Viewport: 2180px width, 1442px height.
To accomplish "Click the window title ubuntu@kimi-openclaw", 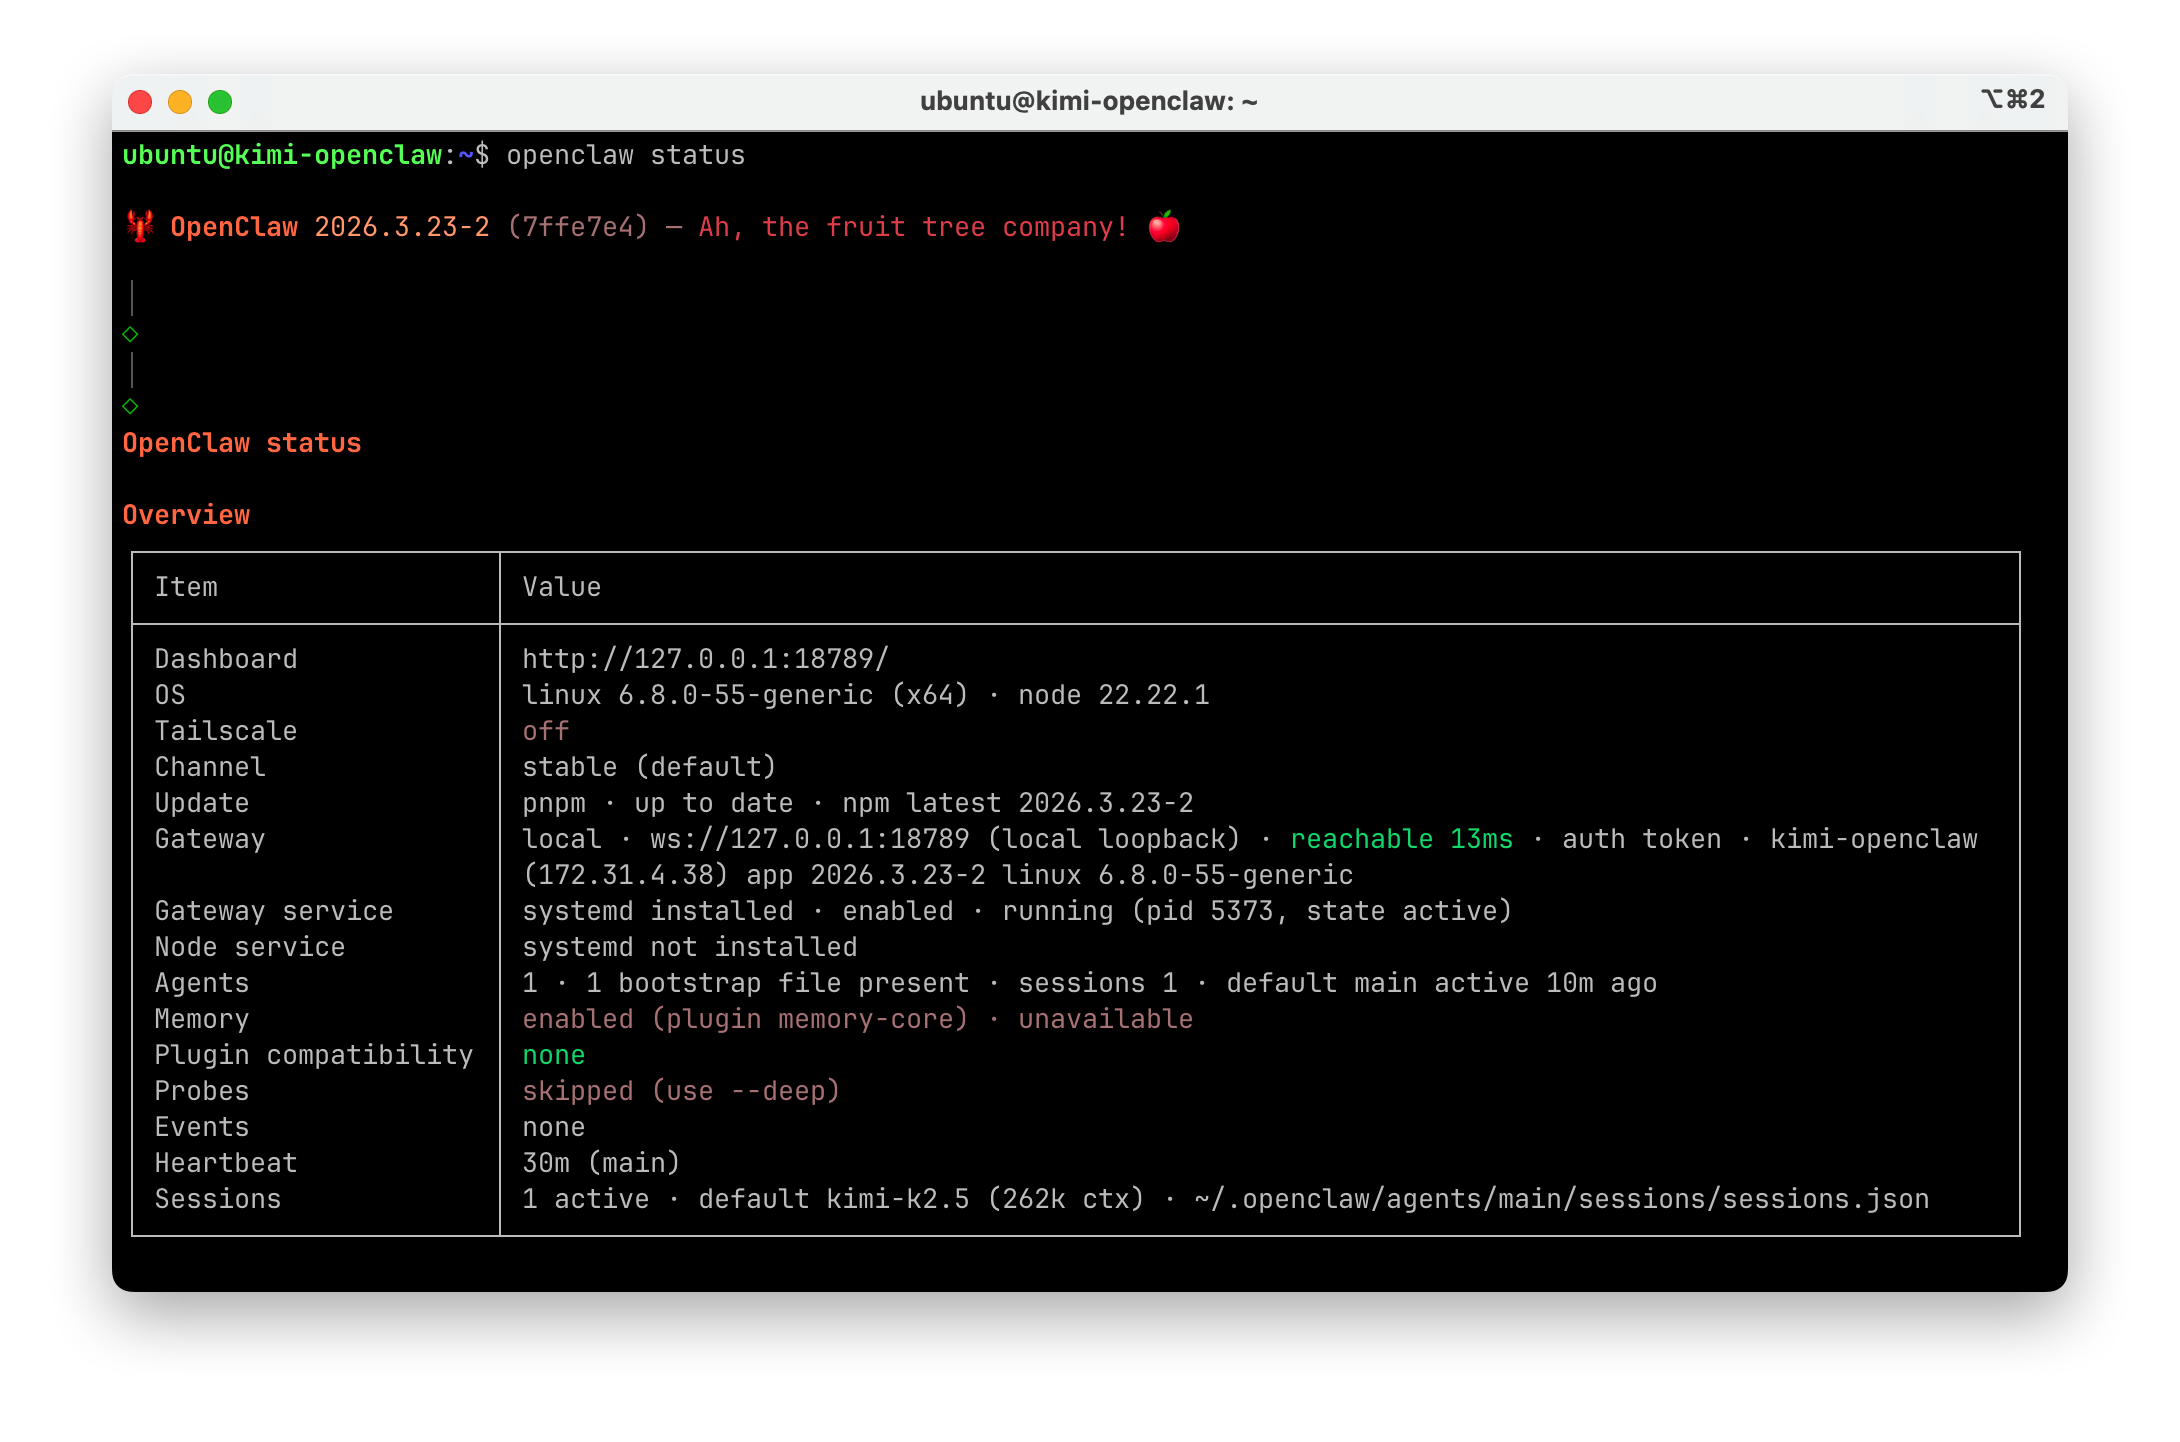I will tap(1088, 101).
